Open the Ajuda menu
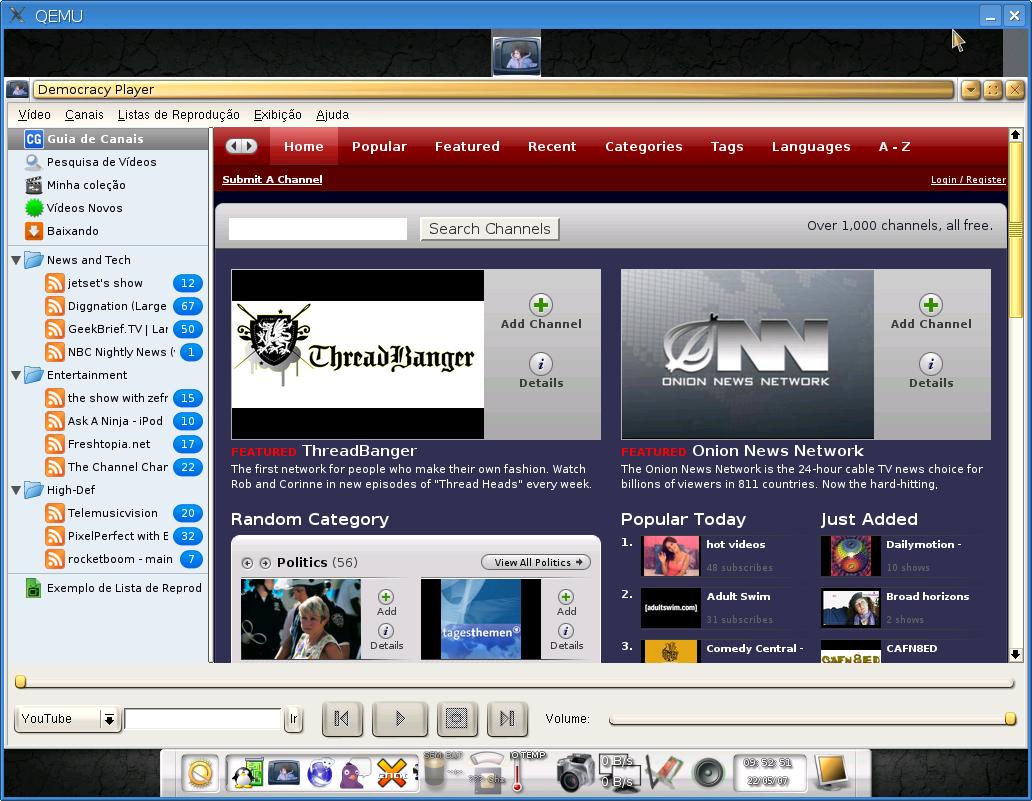Viewport: 1032px width, 801px height. (332, 115)
